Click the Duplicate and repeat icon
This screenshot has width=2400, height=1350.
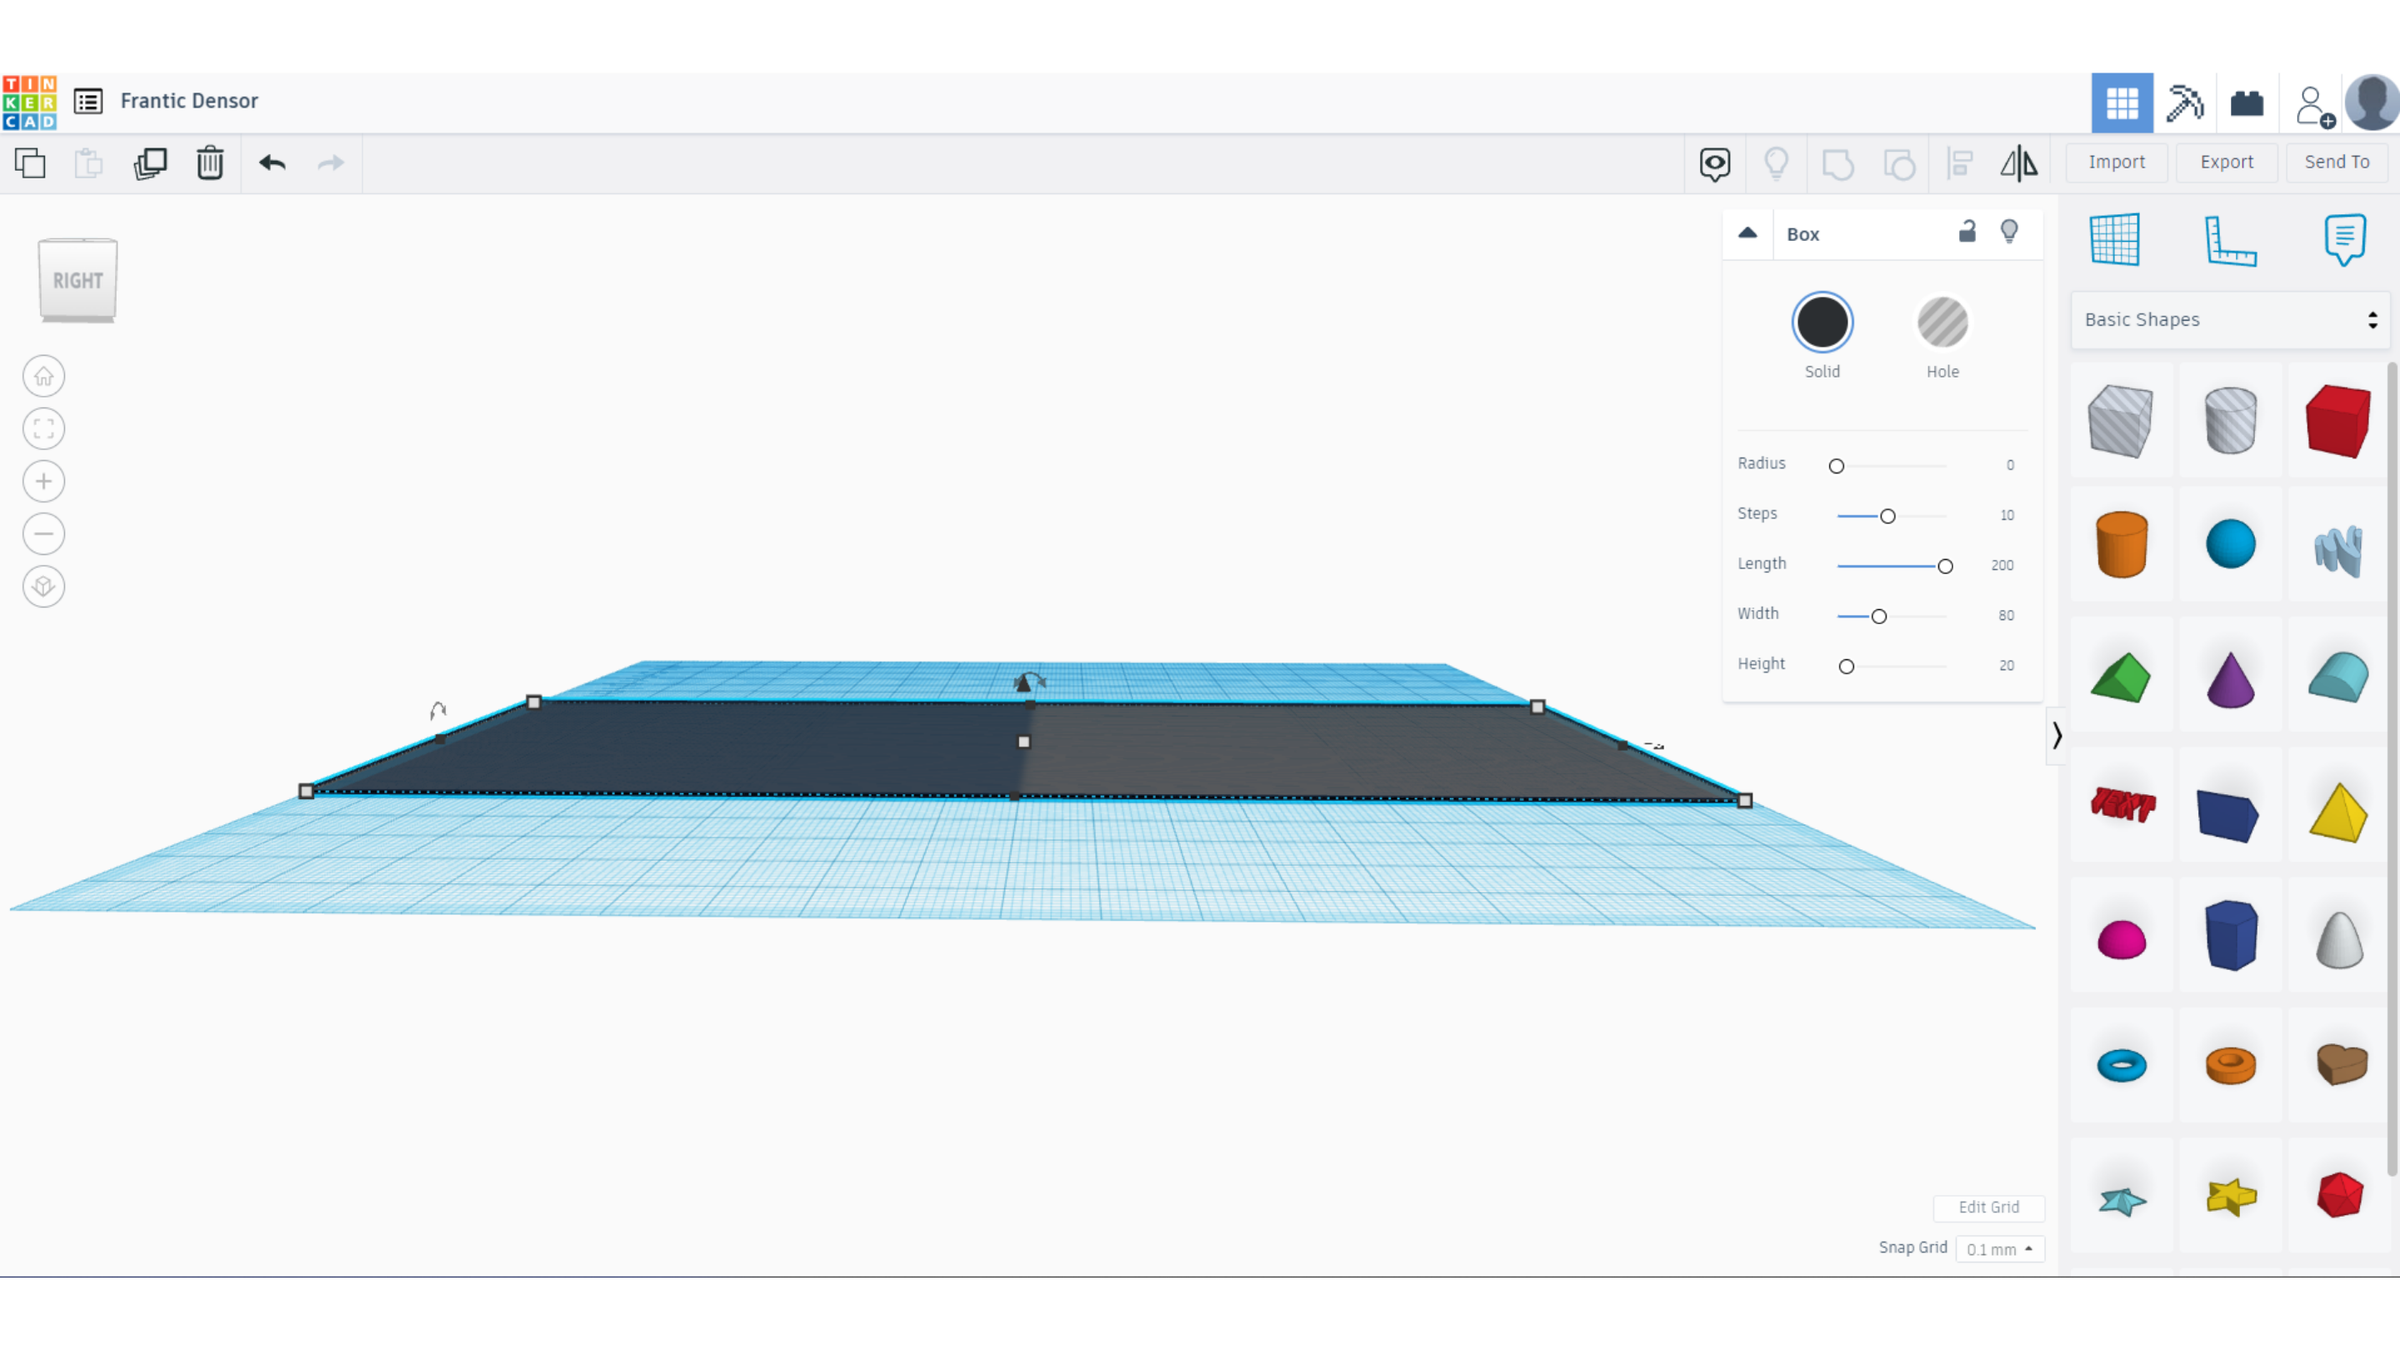click(x=150, y=163)
